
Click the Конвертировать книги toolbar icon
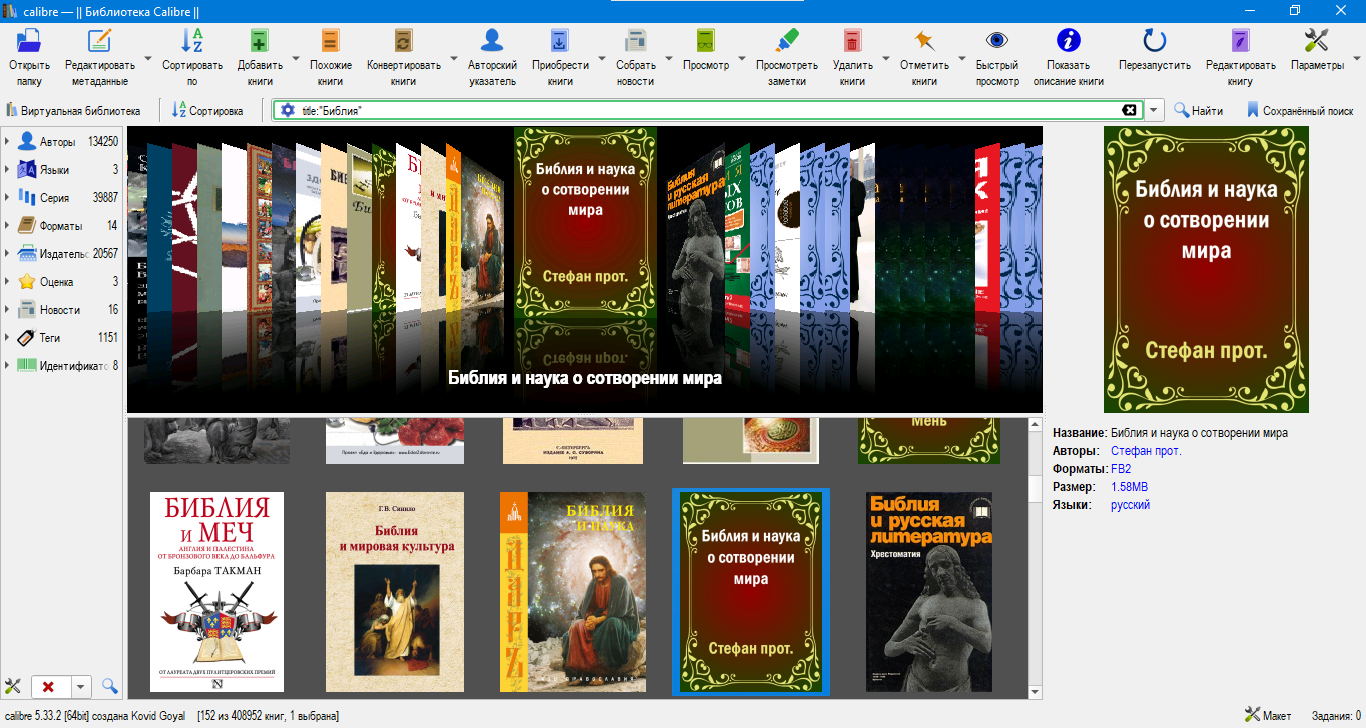[x=404, y=41]
